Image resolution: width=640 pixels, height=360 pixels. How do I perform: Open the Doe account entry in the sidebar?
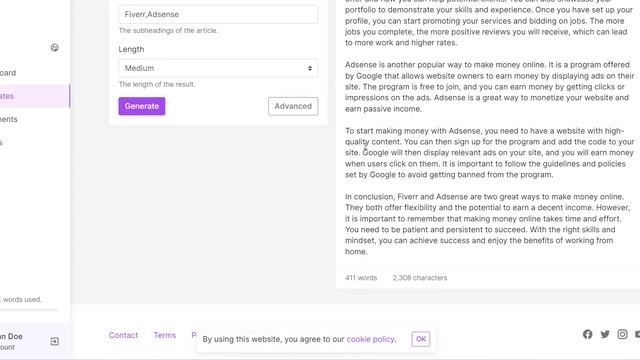click(11, 341)
